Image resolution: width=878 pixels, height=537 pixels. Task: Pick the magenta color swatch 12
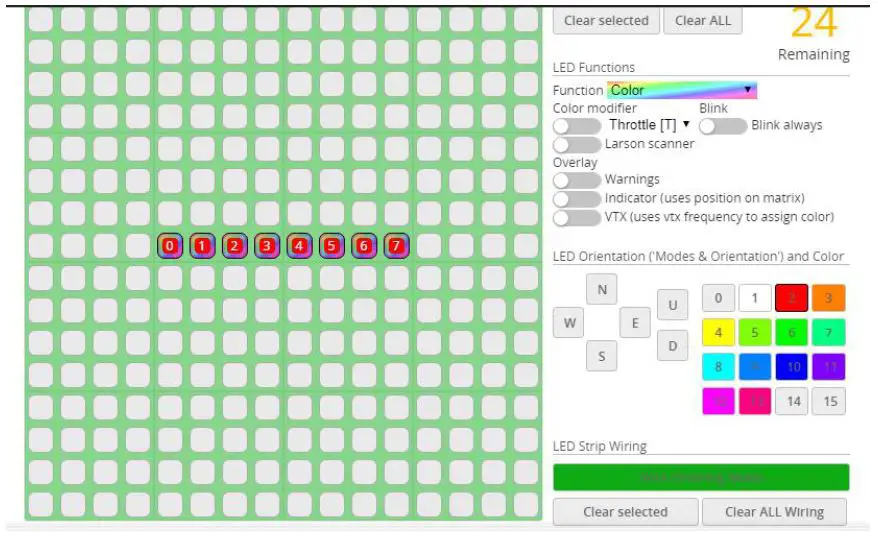(718, 401)
